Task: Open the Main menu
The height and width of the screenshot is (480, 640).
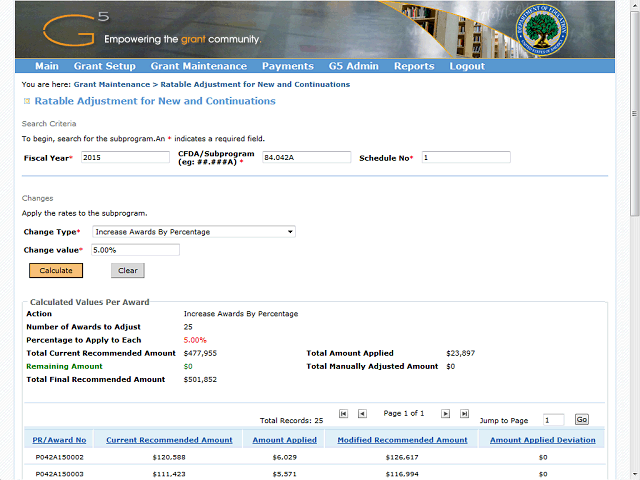Action: [47, 66]
